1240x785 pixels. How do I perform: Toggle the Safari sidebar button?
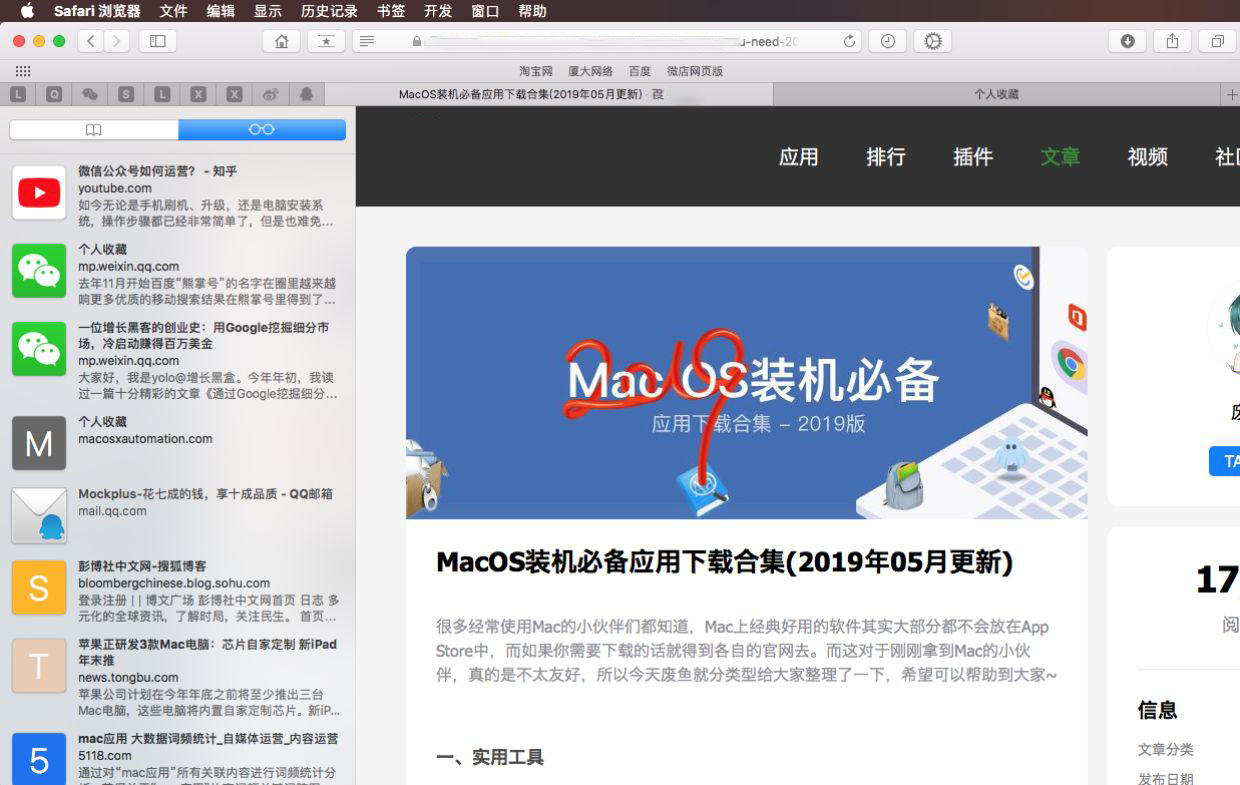157,41
